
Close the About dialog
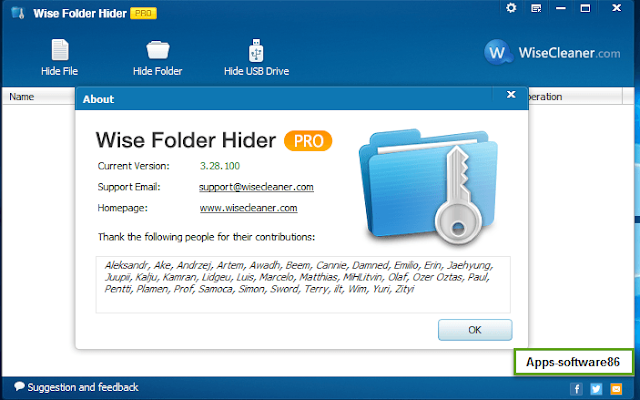[x=511, y=95]
